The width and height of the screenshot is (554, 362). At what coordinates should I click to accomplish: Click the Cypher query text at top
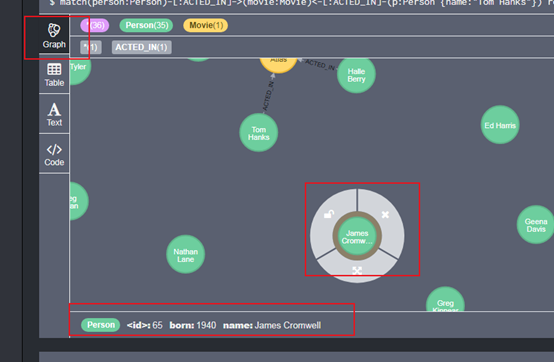pos(301,3)
